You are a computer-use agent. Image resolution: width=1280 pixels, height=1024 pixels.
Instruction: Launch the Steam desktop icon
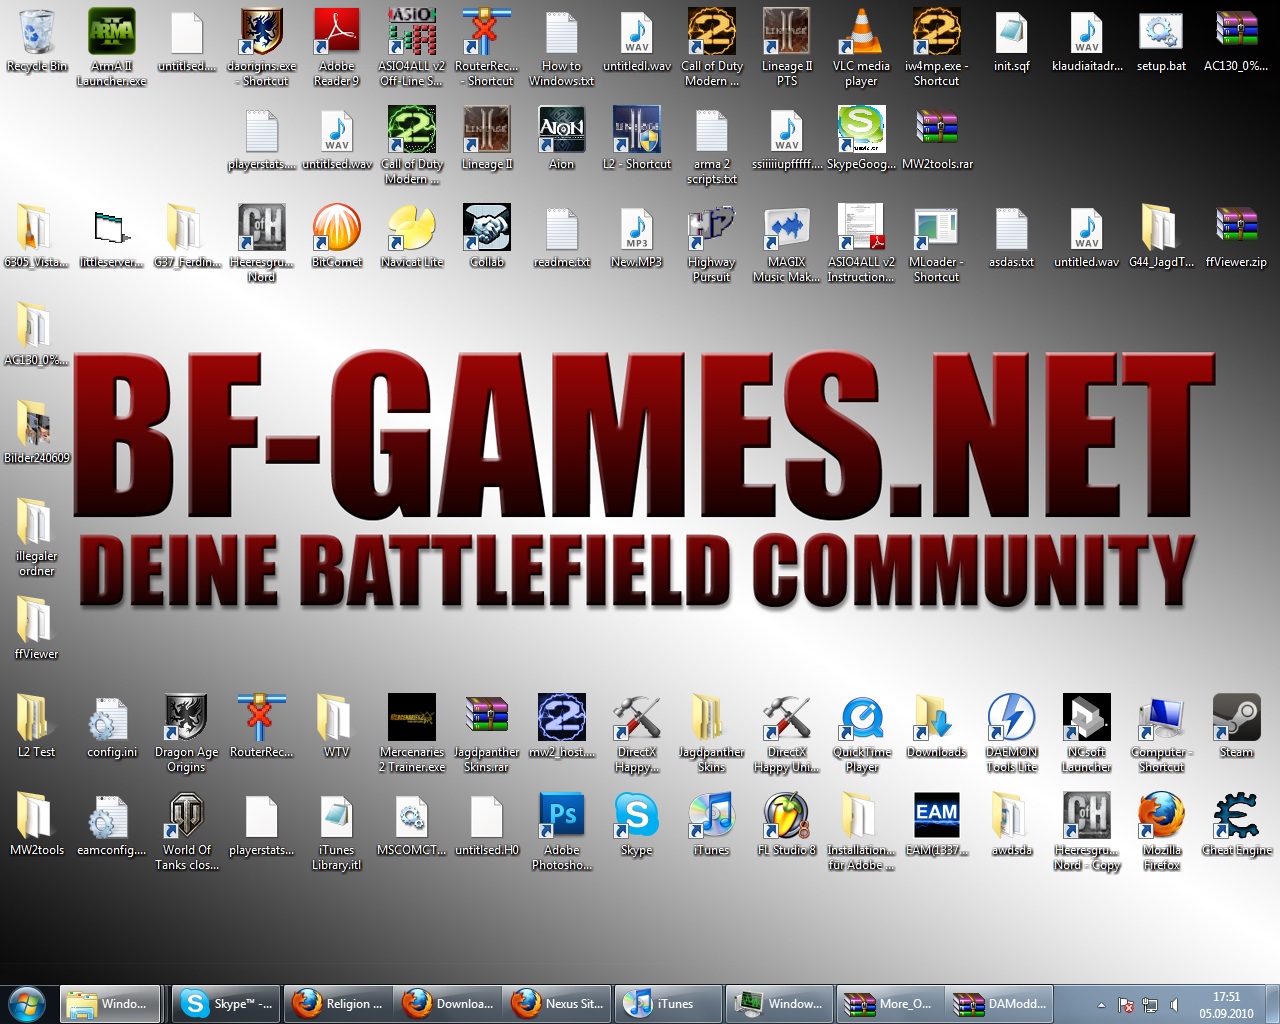1236,720
